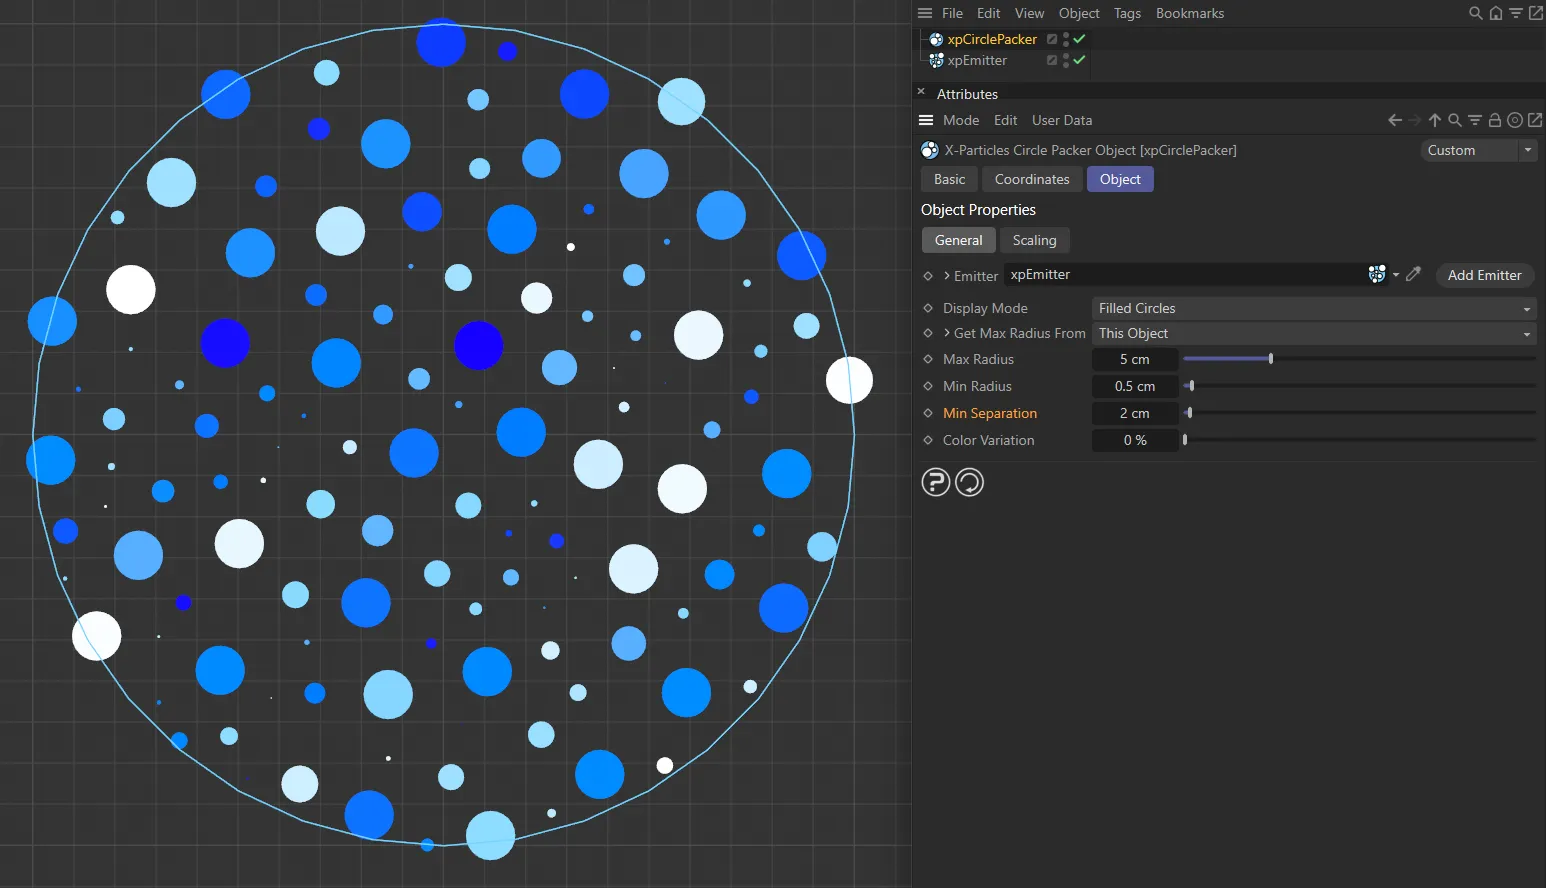Switch to the Coordinates tab
This screenshot has height=888, width=1546.
tap(1031, 179)
